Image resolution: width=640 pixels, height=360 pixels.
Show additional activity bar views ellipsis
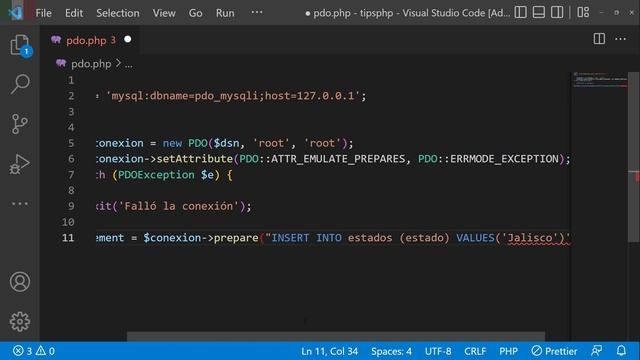click(20, 203)
